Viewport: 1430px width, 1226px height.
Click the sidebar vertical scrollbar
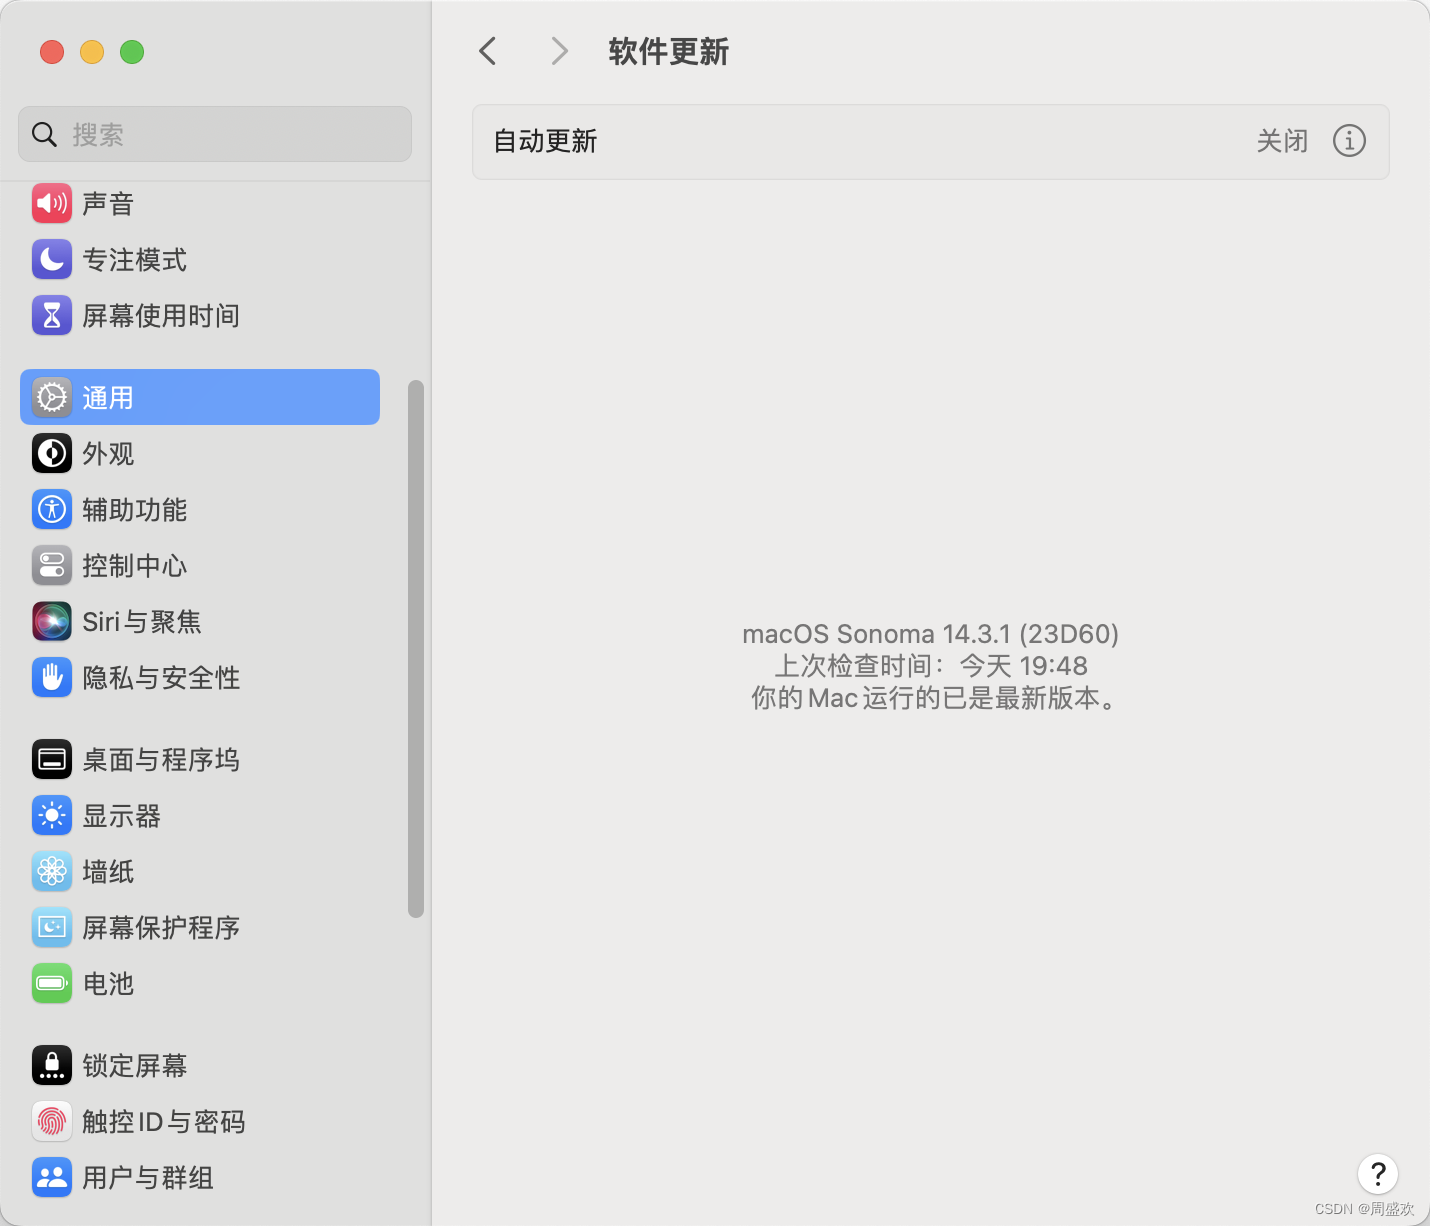(x=416, y=648)
